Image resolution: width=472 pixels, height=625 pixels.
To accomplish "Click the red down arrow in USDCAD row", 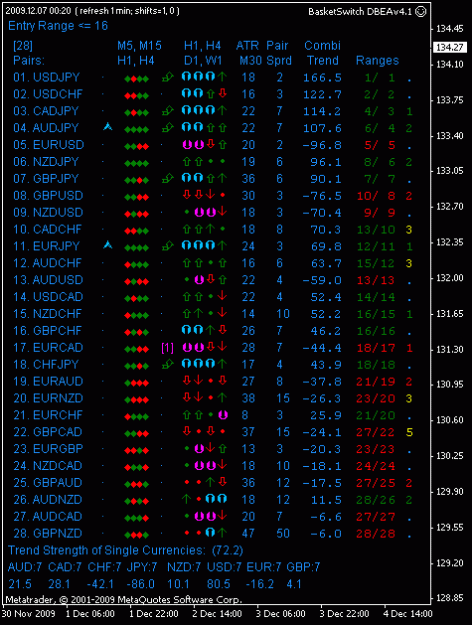I will [x=223, y=296].
